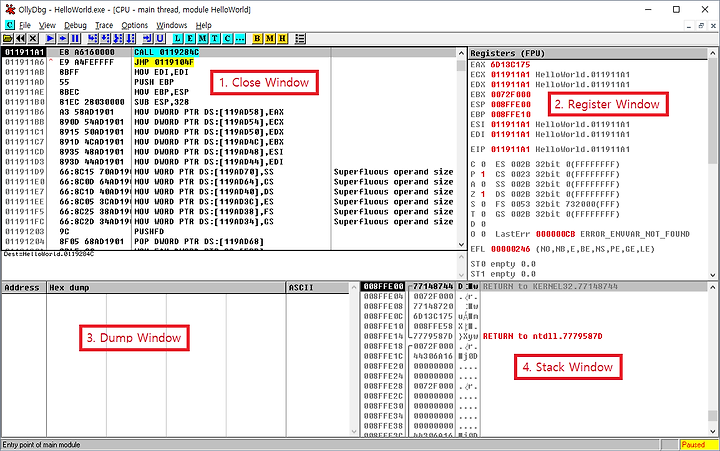
Task: Select address 011911B6 in the disassembly
Action: click(x=24, y=112)
